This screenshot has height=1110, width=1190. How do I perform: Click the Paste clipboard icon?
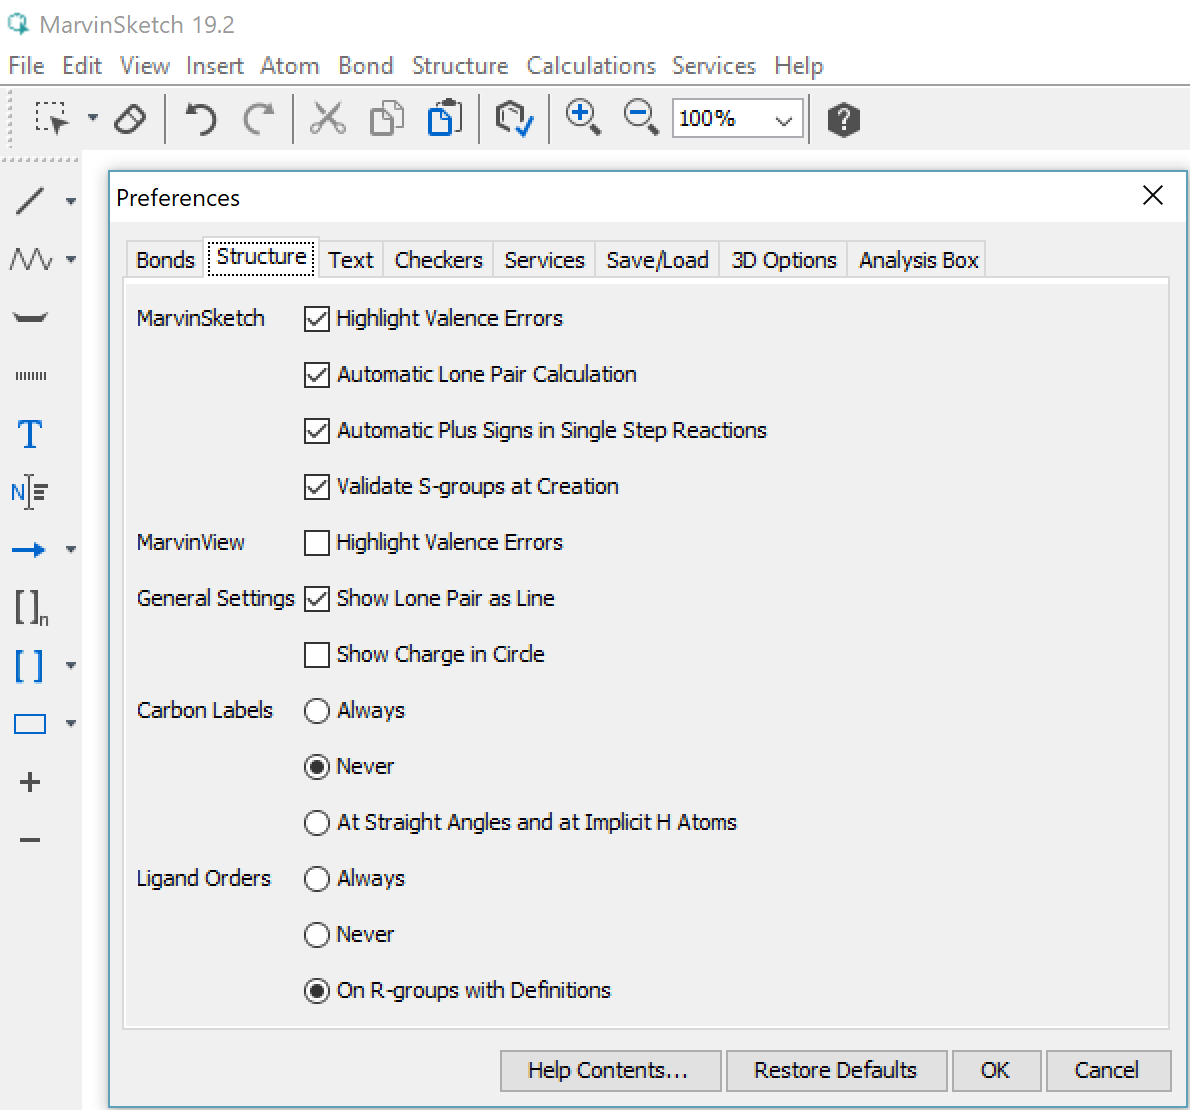(x=445, y=118)
